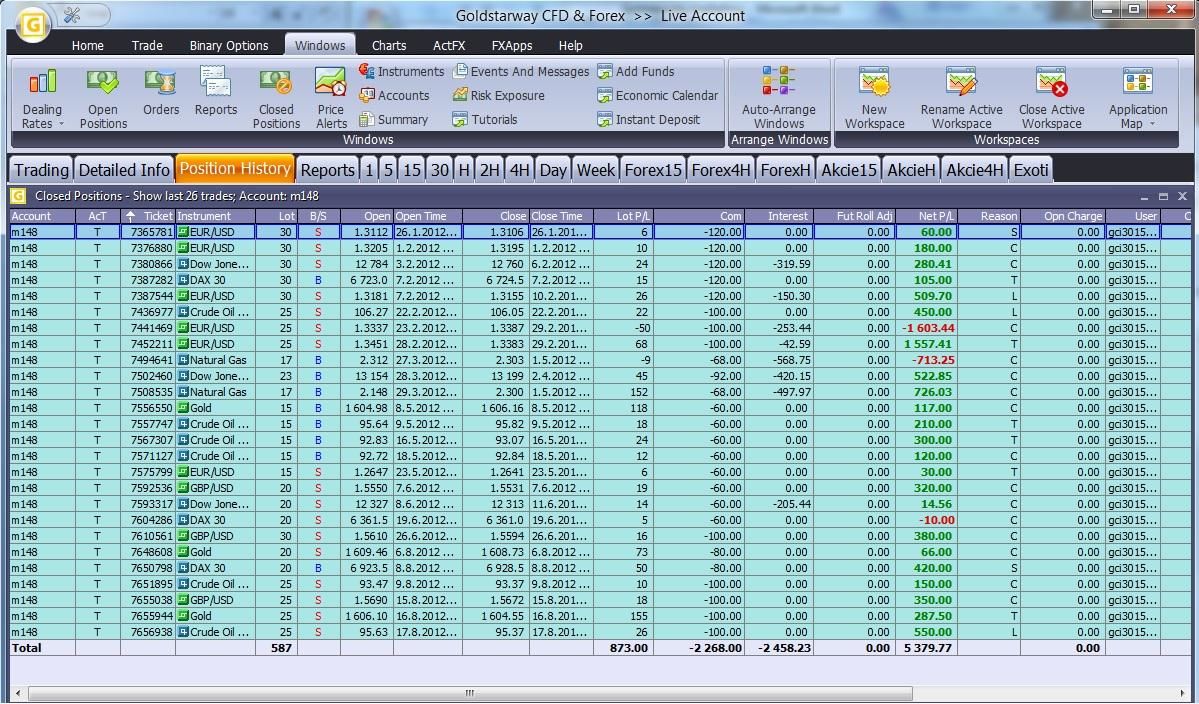Switch to the Detailed Info workspace tab
This screenshot has height=704, width=1199.
pyautogui.click(x=124, y=170)
